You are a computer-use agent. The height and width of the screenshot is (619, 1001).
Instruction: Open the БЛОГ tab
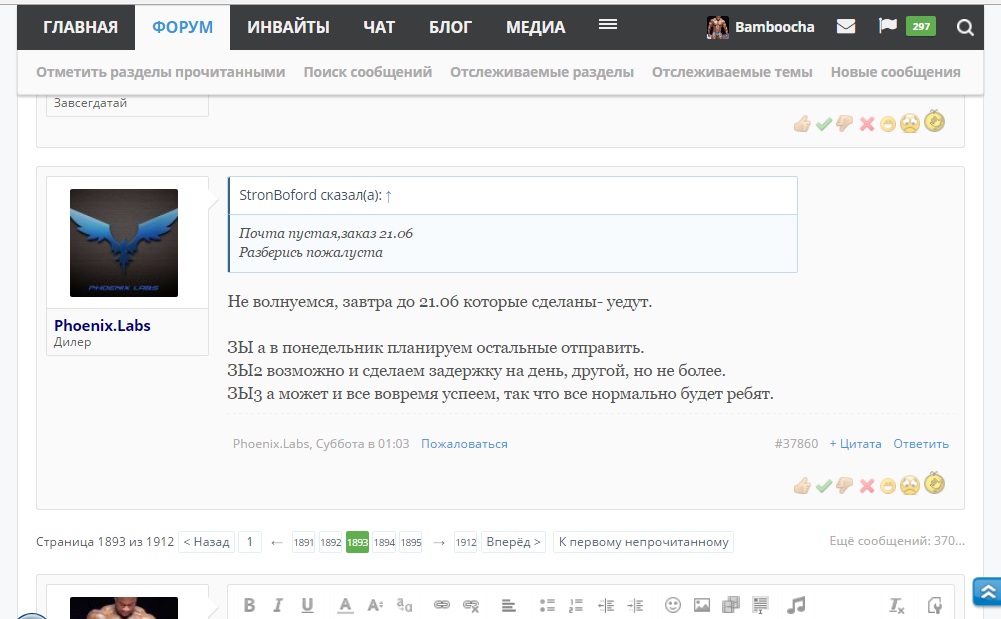[450, 27]
